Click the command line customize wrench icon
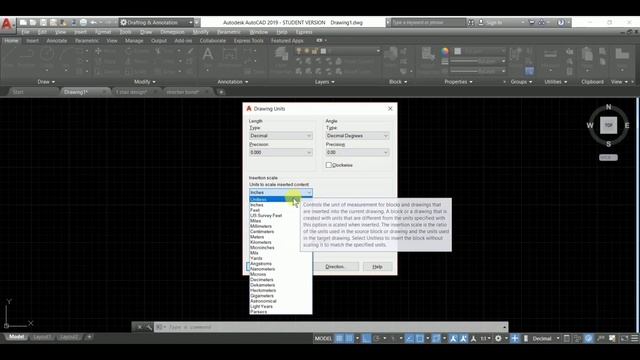Image resolution: width=640 pixels, height=360 pixels. [149, 327]
